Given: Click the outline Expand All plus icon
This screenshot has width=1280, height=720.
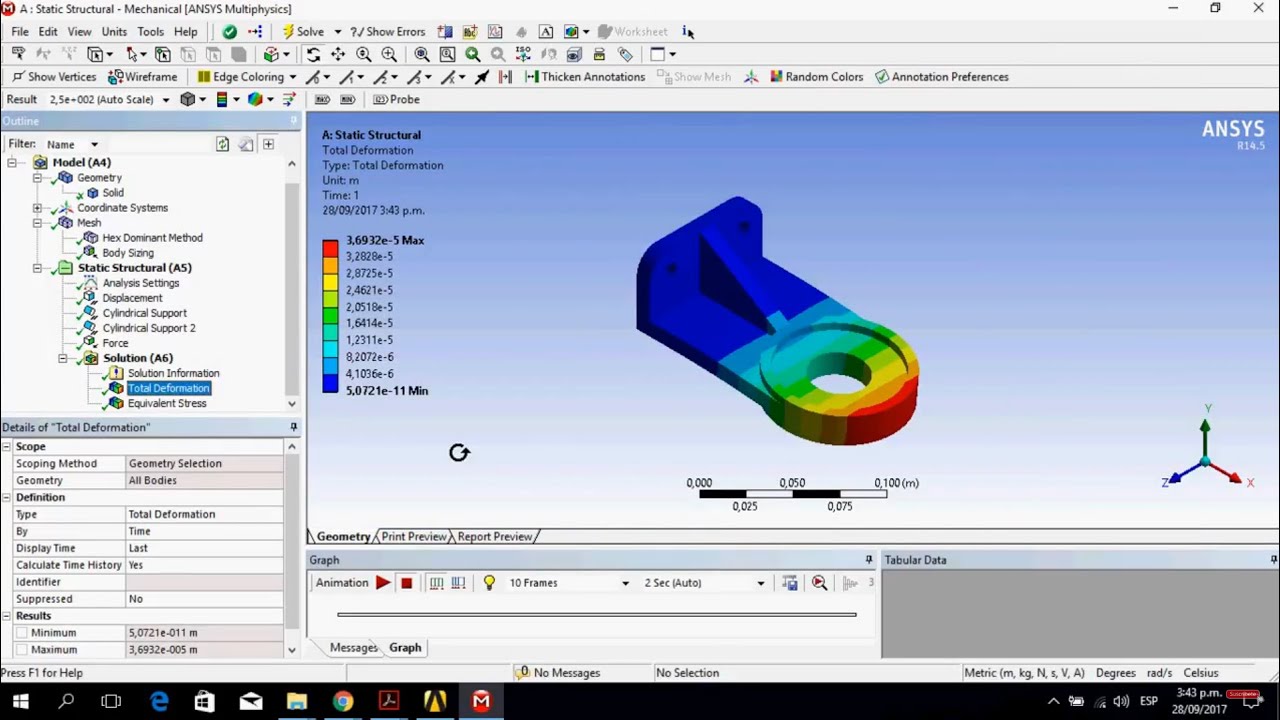Looking at the screenshot, I should tap(268, 145).
